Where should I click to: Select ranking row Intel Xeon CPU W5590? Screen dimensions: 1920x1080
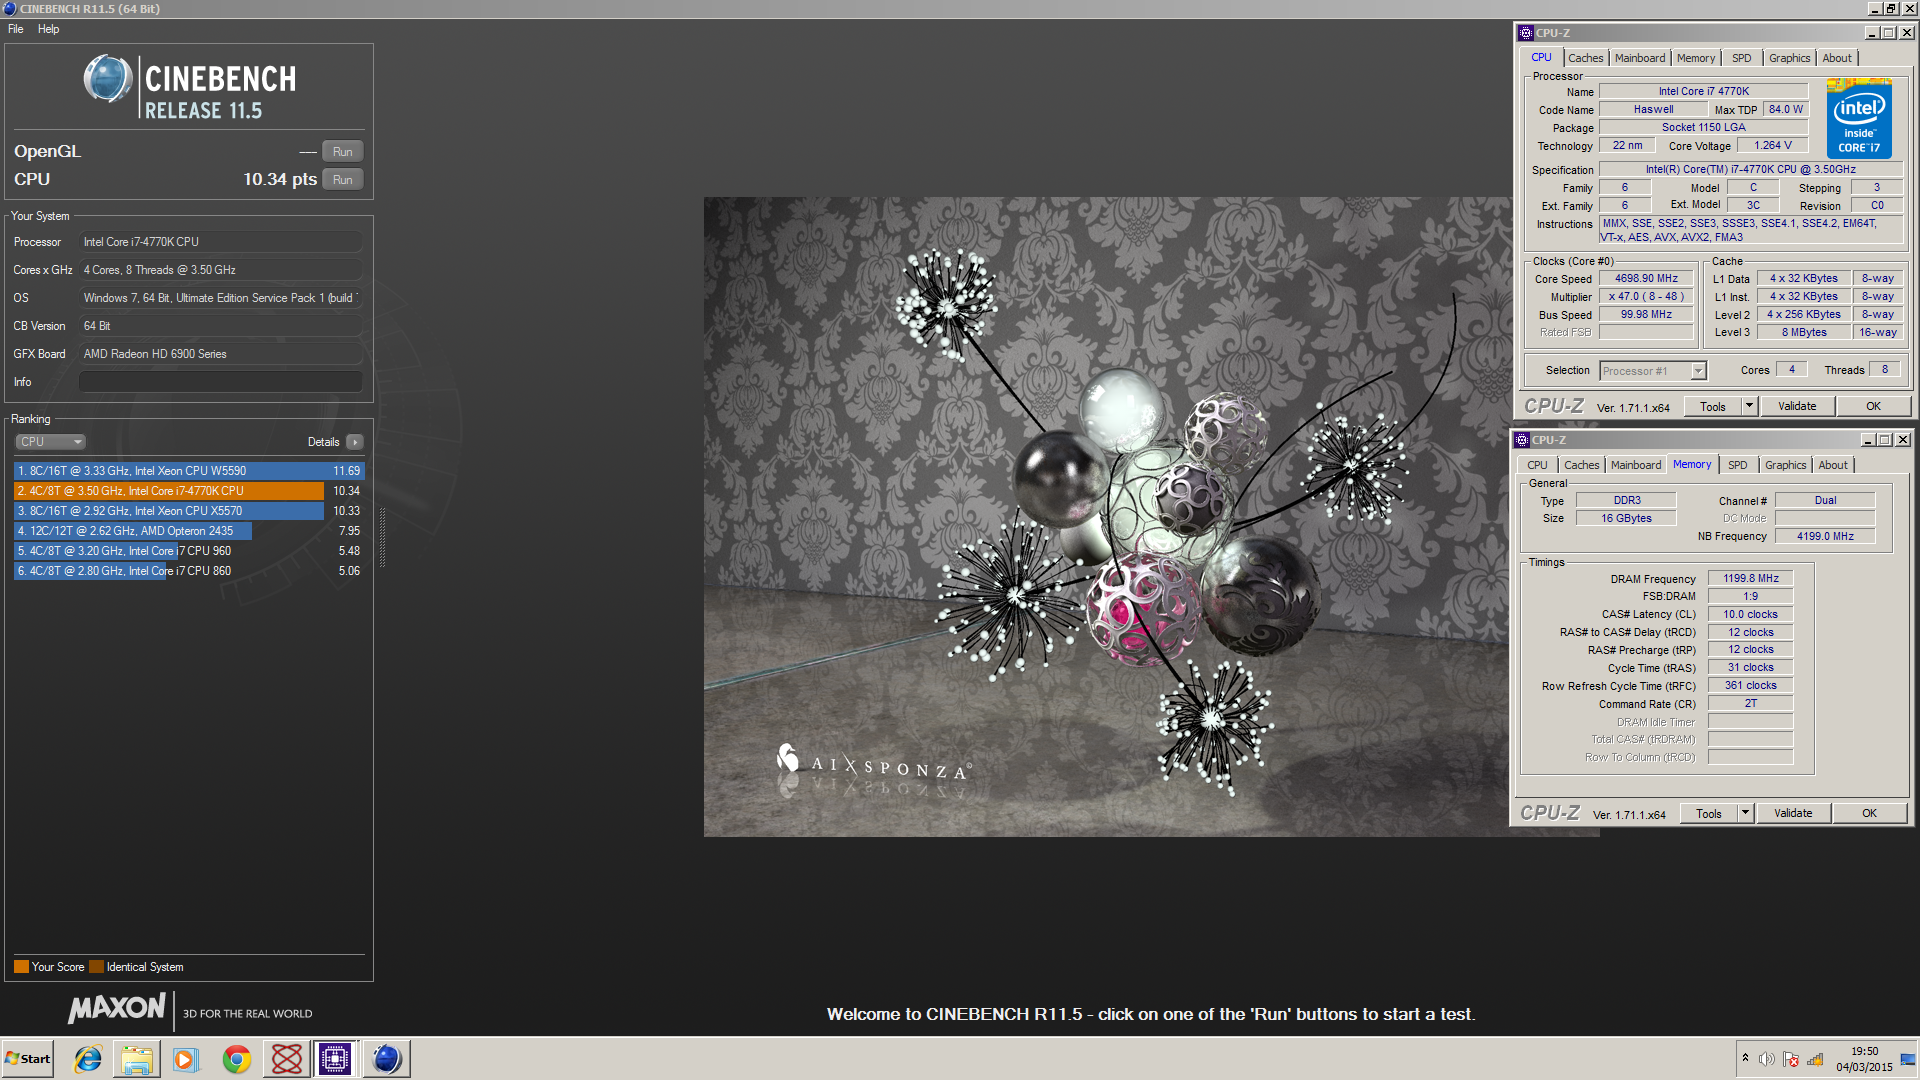tap(189, 471)
